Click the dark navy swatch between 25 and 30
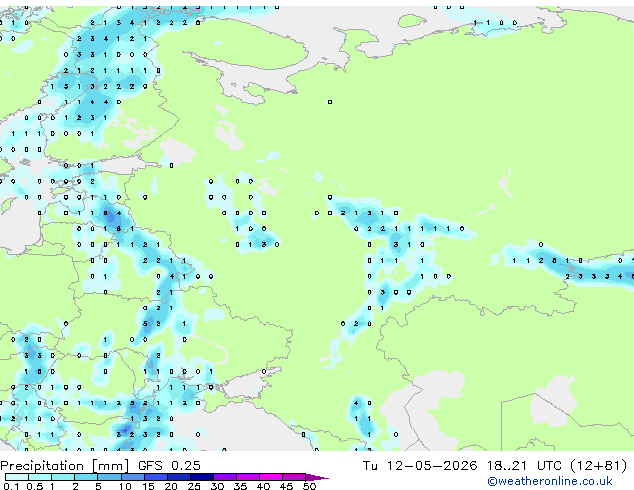Screen dimensions: 634x490 point(201,477)
